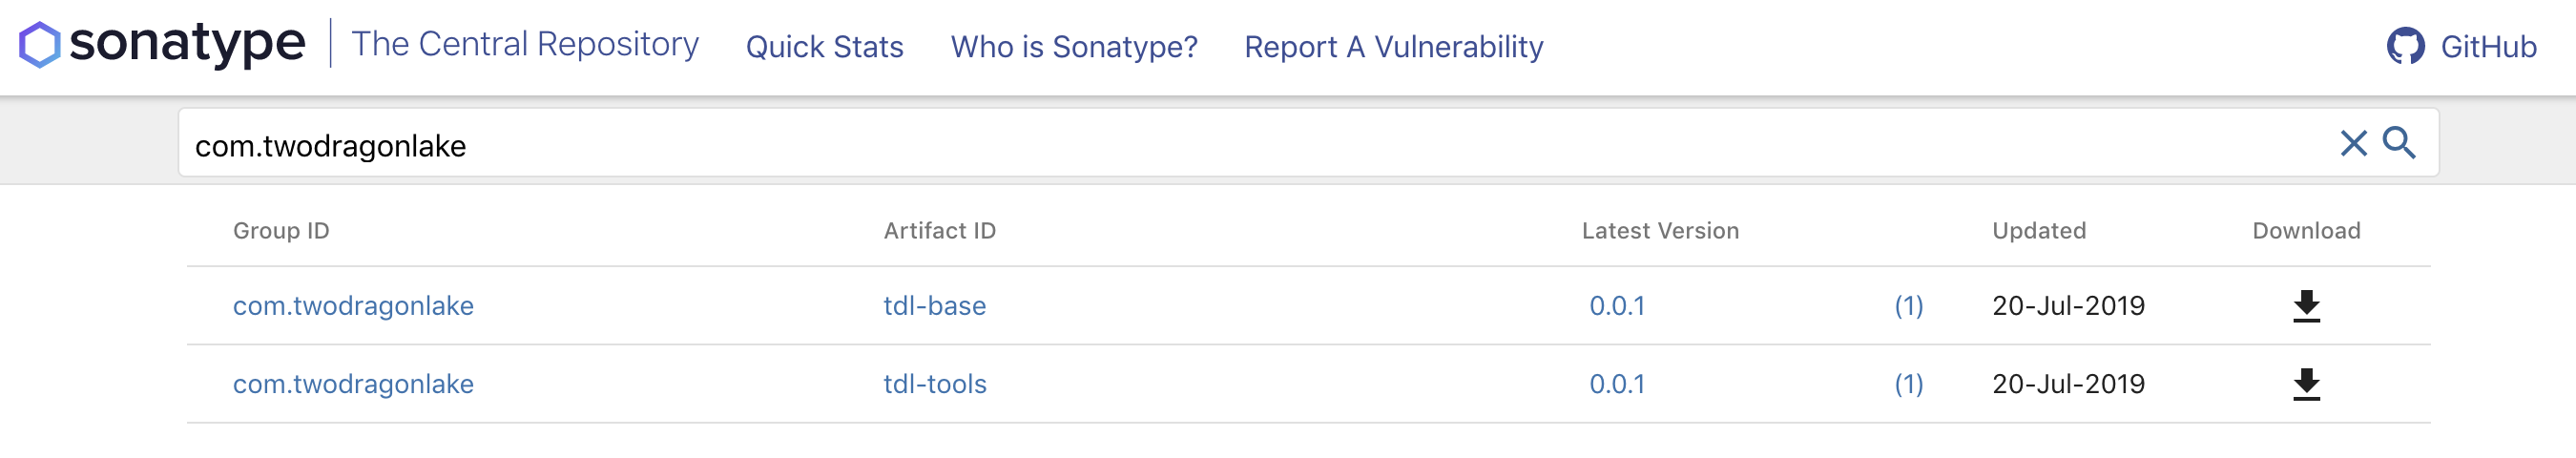Click the Sonatype hexagon logo
Image resolution: width=2576 pixels, height=458 pixels.
pyautogui.click(x=40, y=45)
